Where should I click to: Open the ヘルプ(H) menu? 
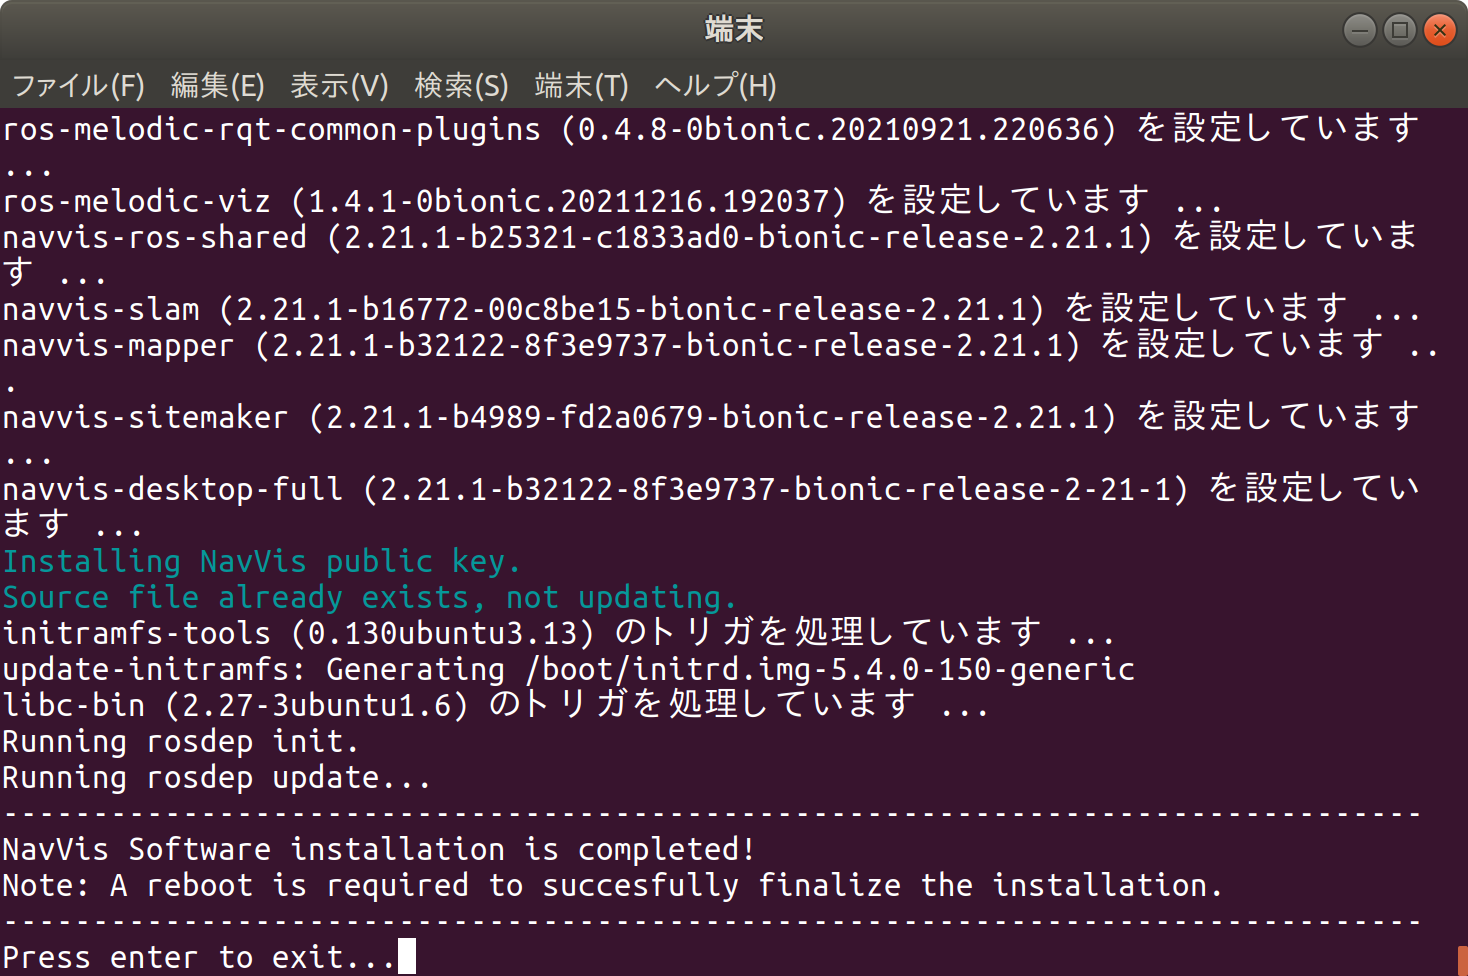[x=714, y=86]
